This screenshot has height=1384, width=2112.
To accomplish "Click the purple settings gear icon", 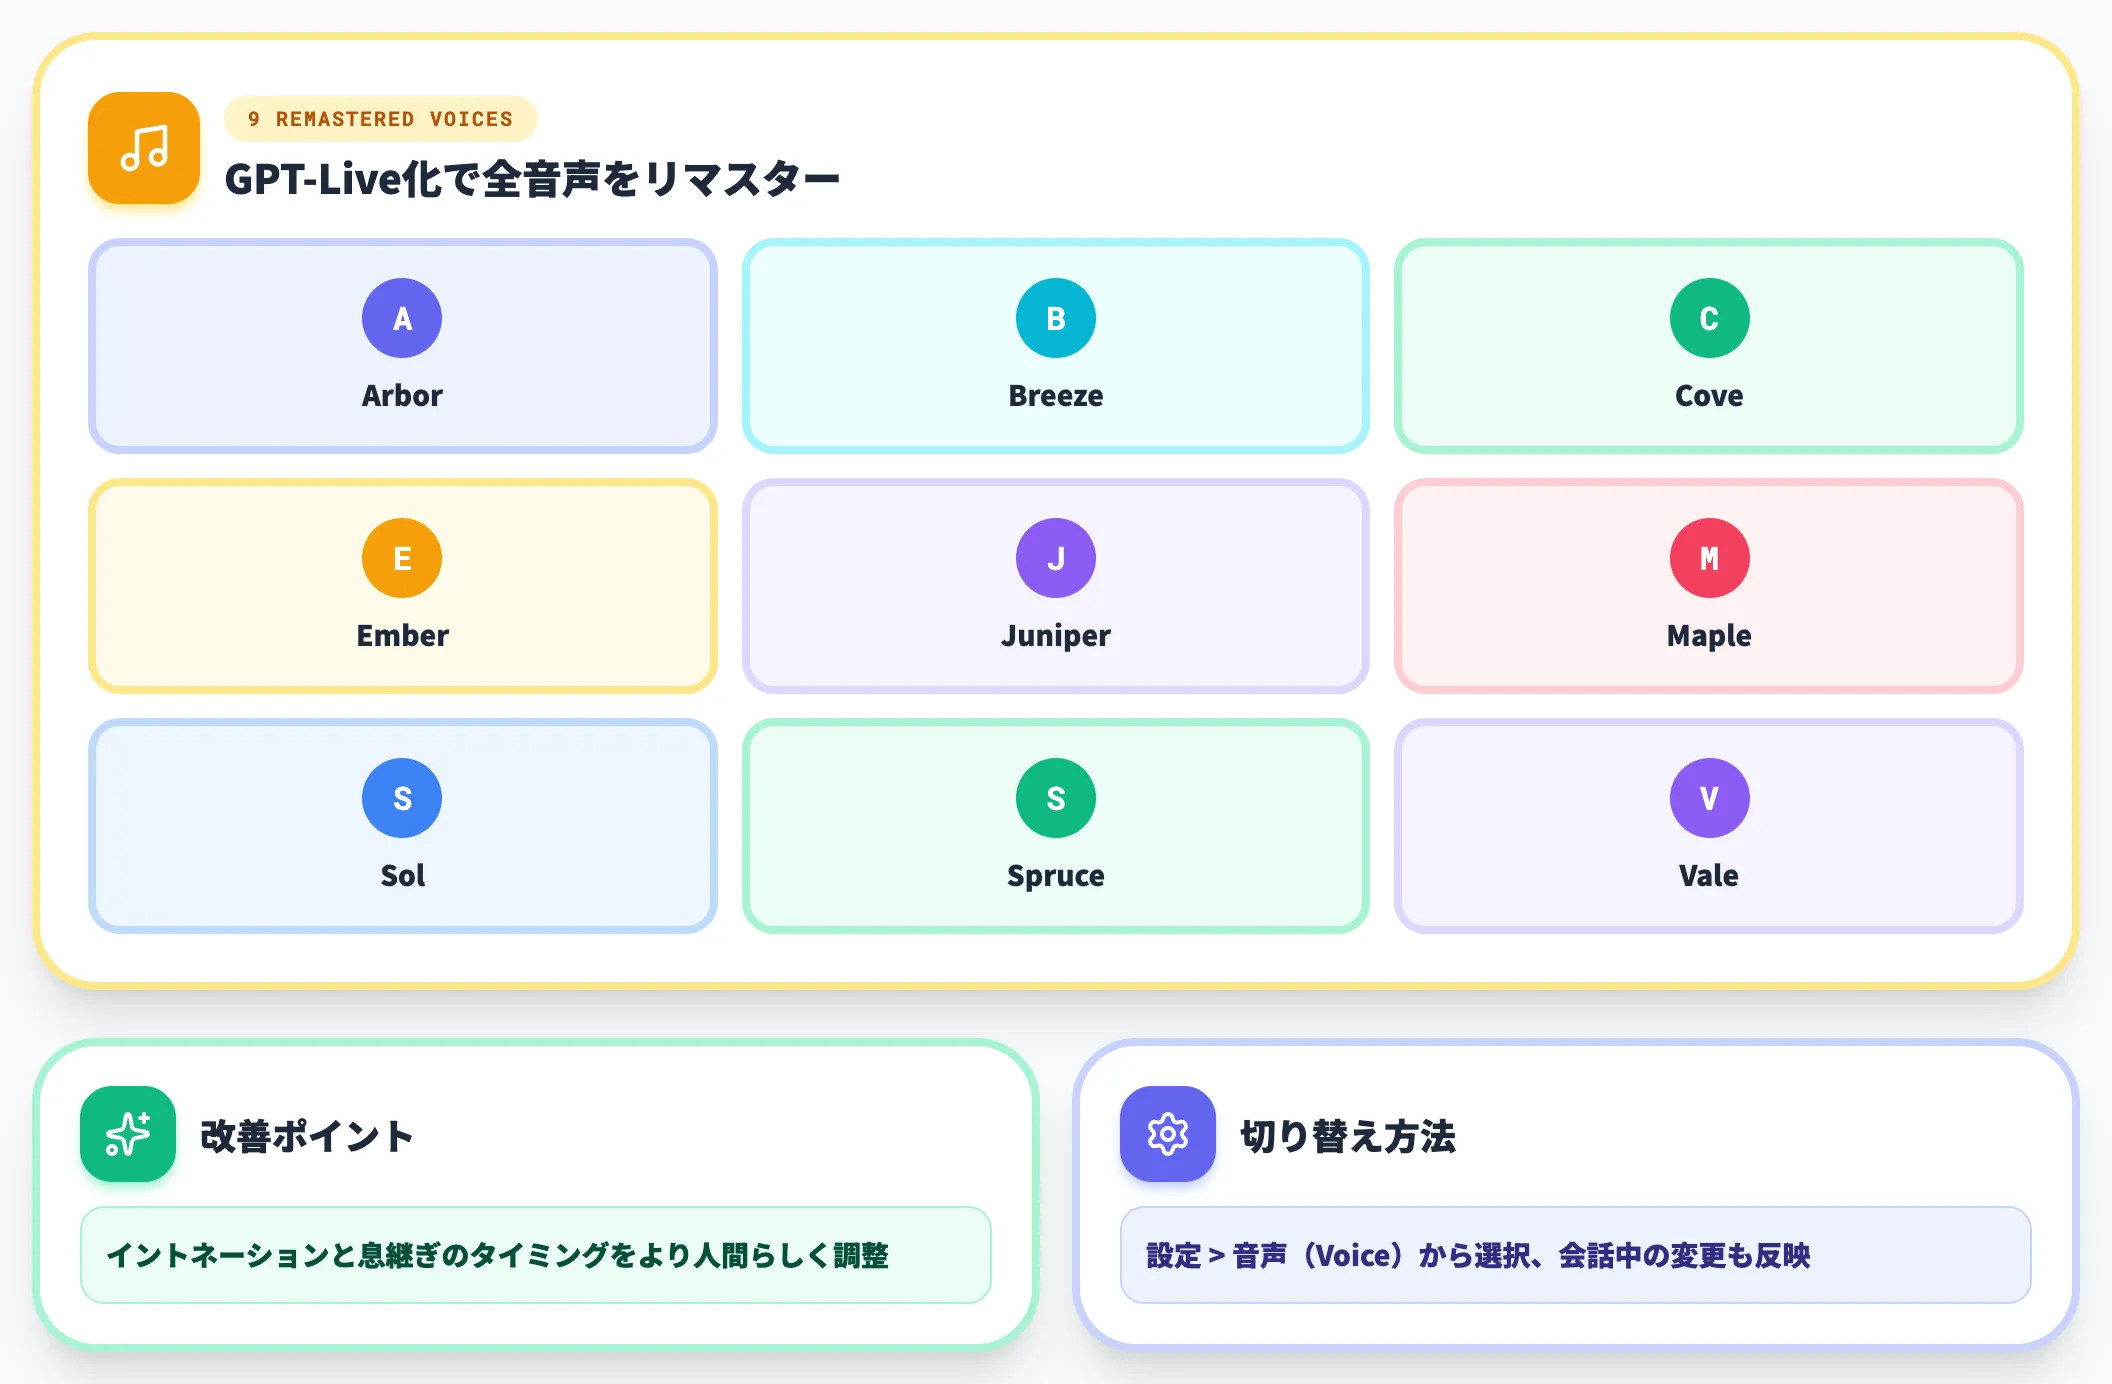I will pos(1168,1134).
